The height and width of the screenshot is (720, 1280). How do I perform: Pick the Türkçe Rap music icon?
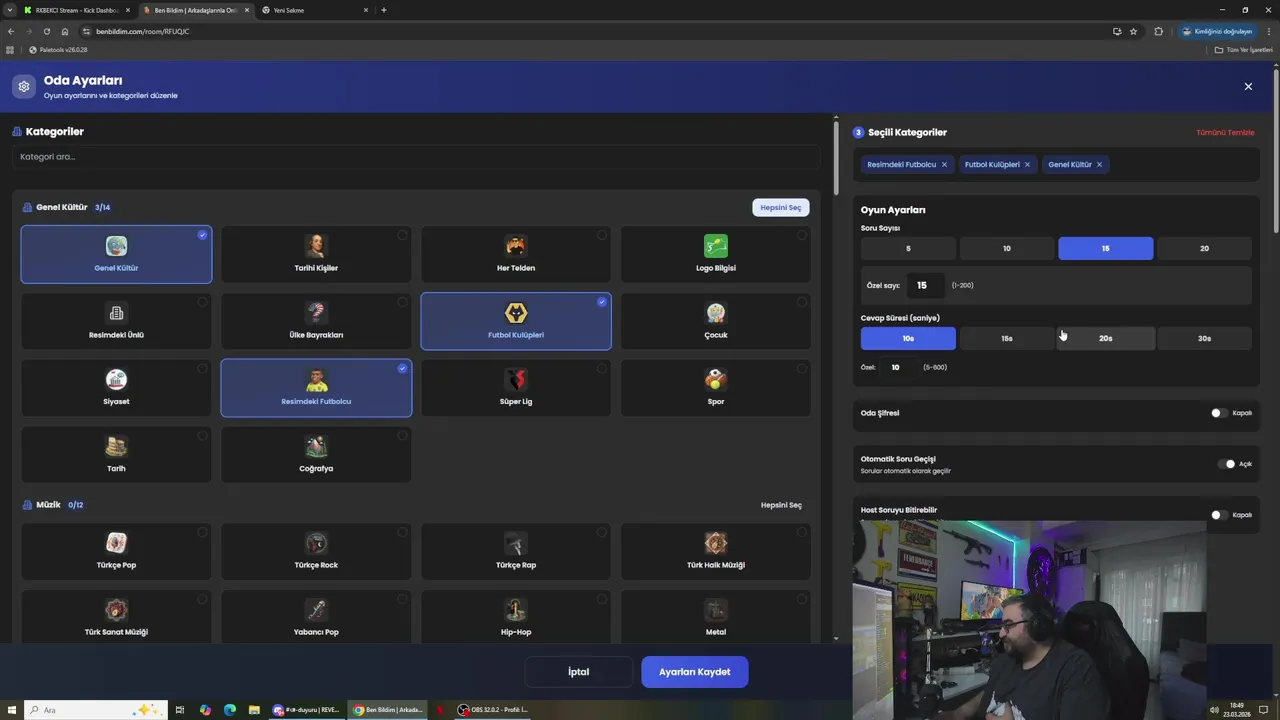[x=516, y=543]
